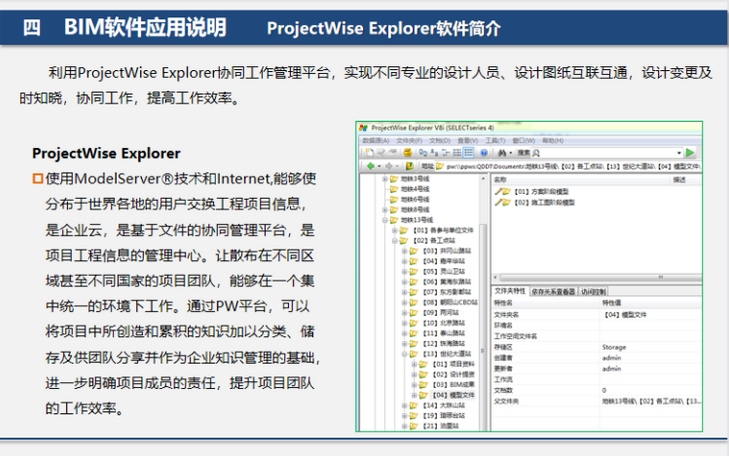Expand the 地铁3号线 tree node
This screenshot has width=729, height=456.
point(385,179)
